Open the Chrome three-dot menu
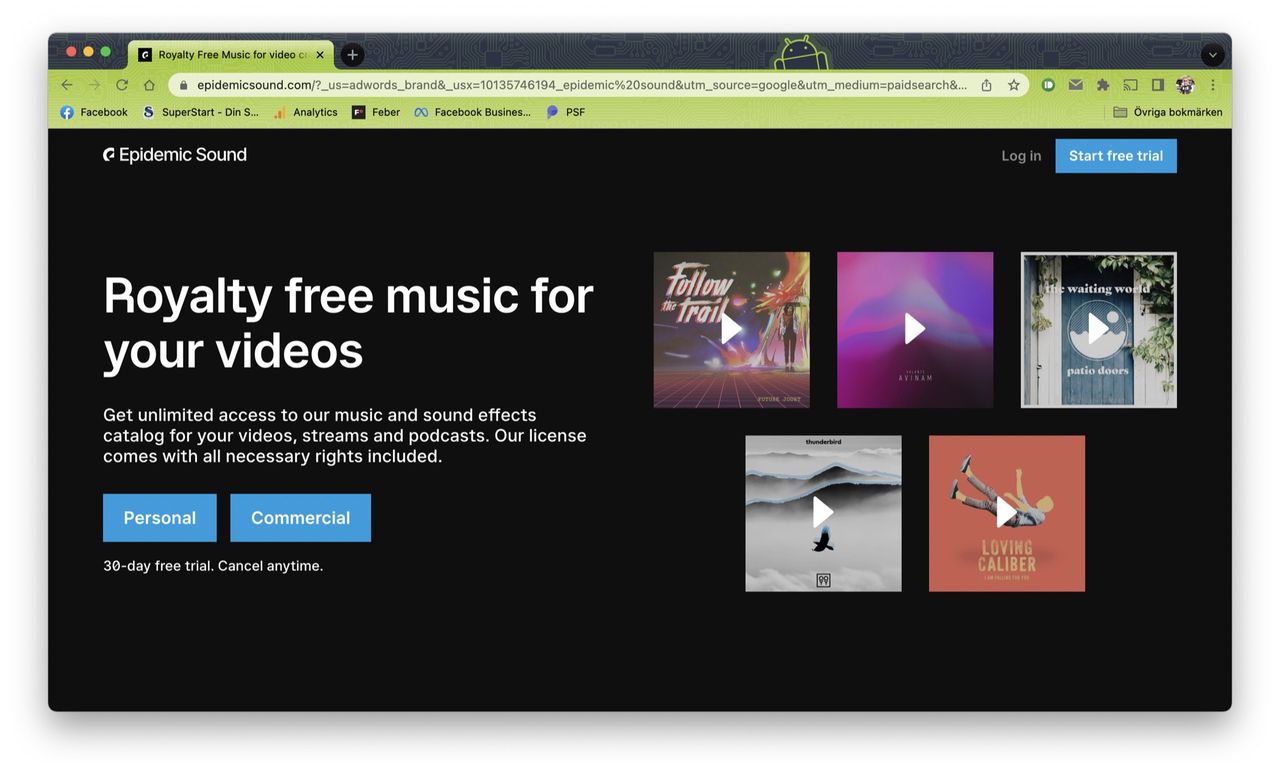1280x775 pixels. coord(1213,85)
